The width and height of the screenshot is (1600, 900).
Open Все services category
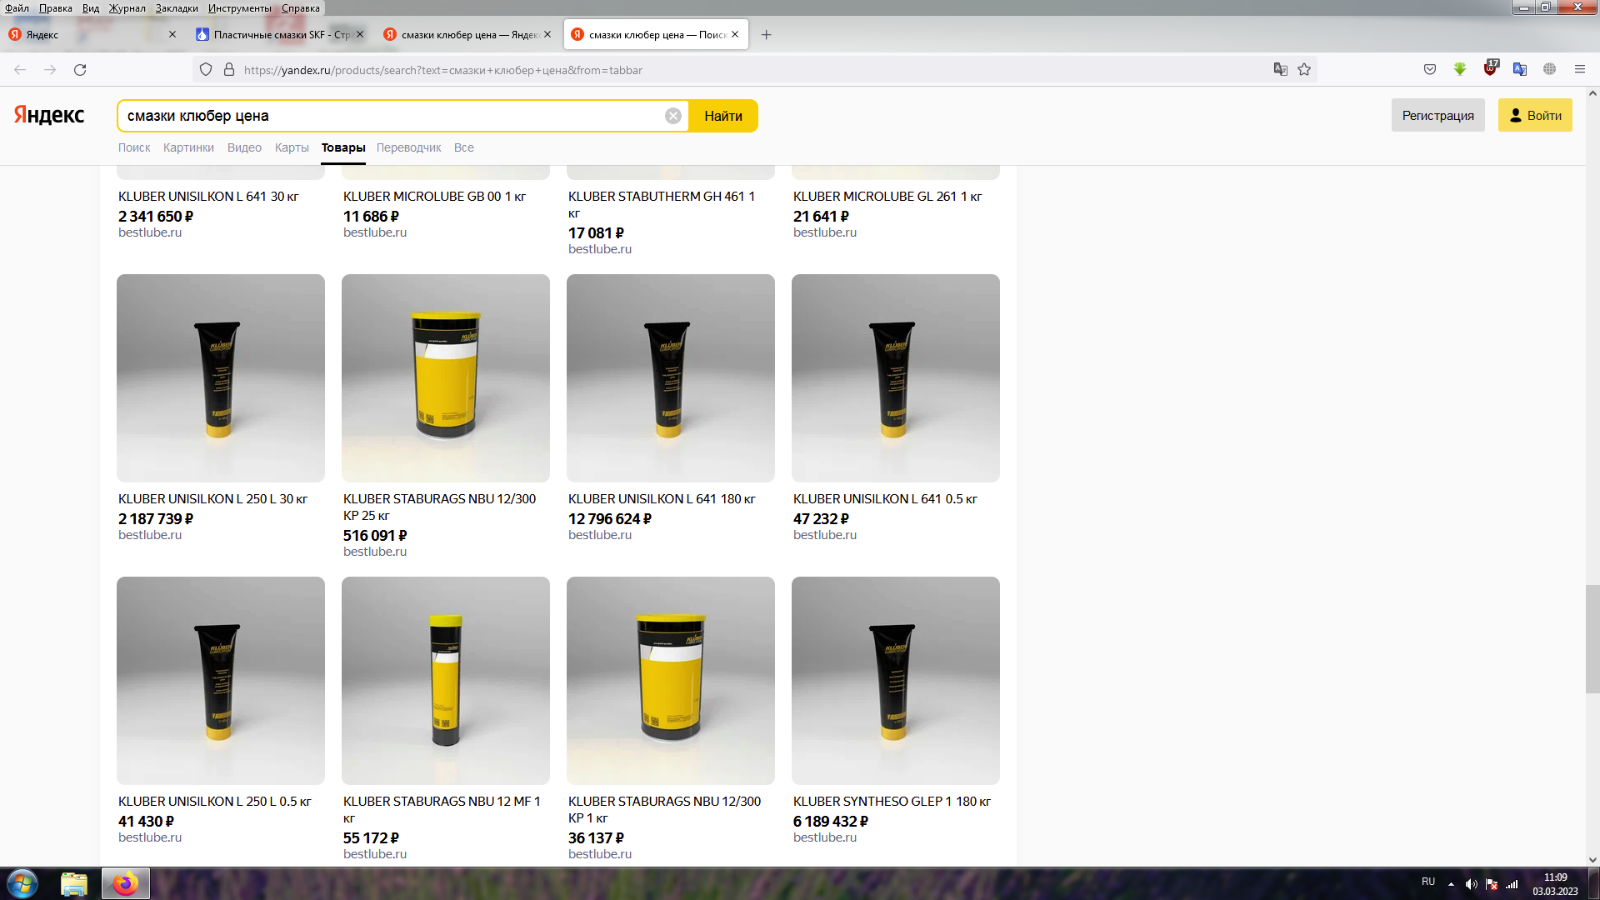point(464,148)
